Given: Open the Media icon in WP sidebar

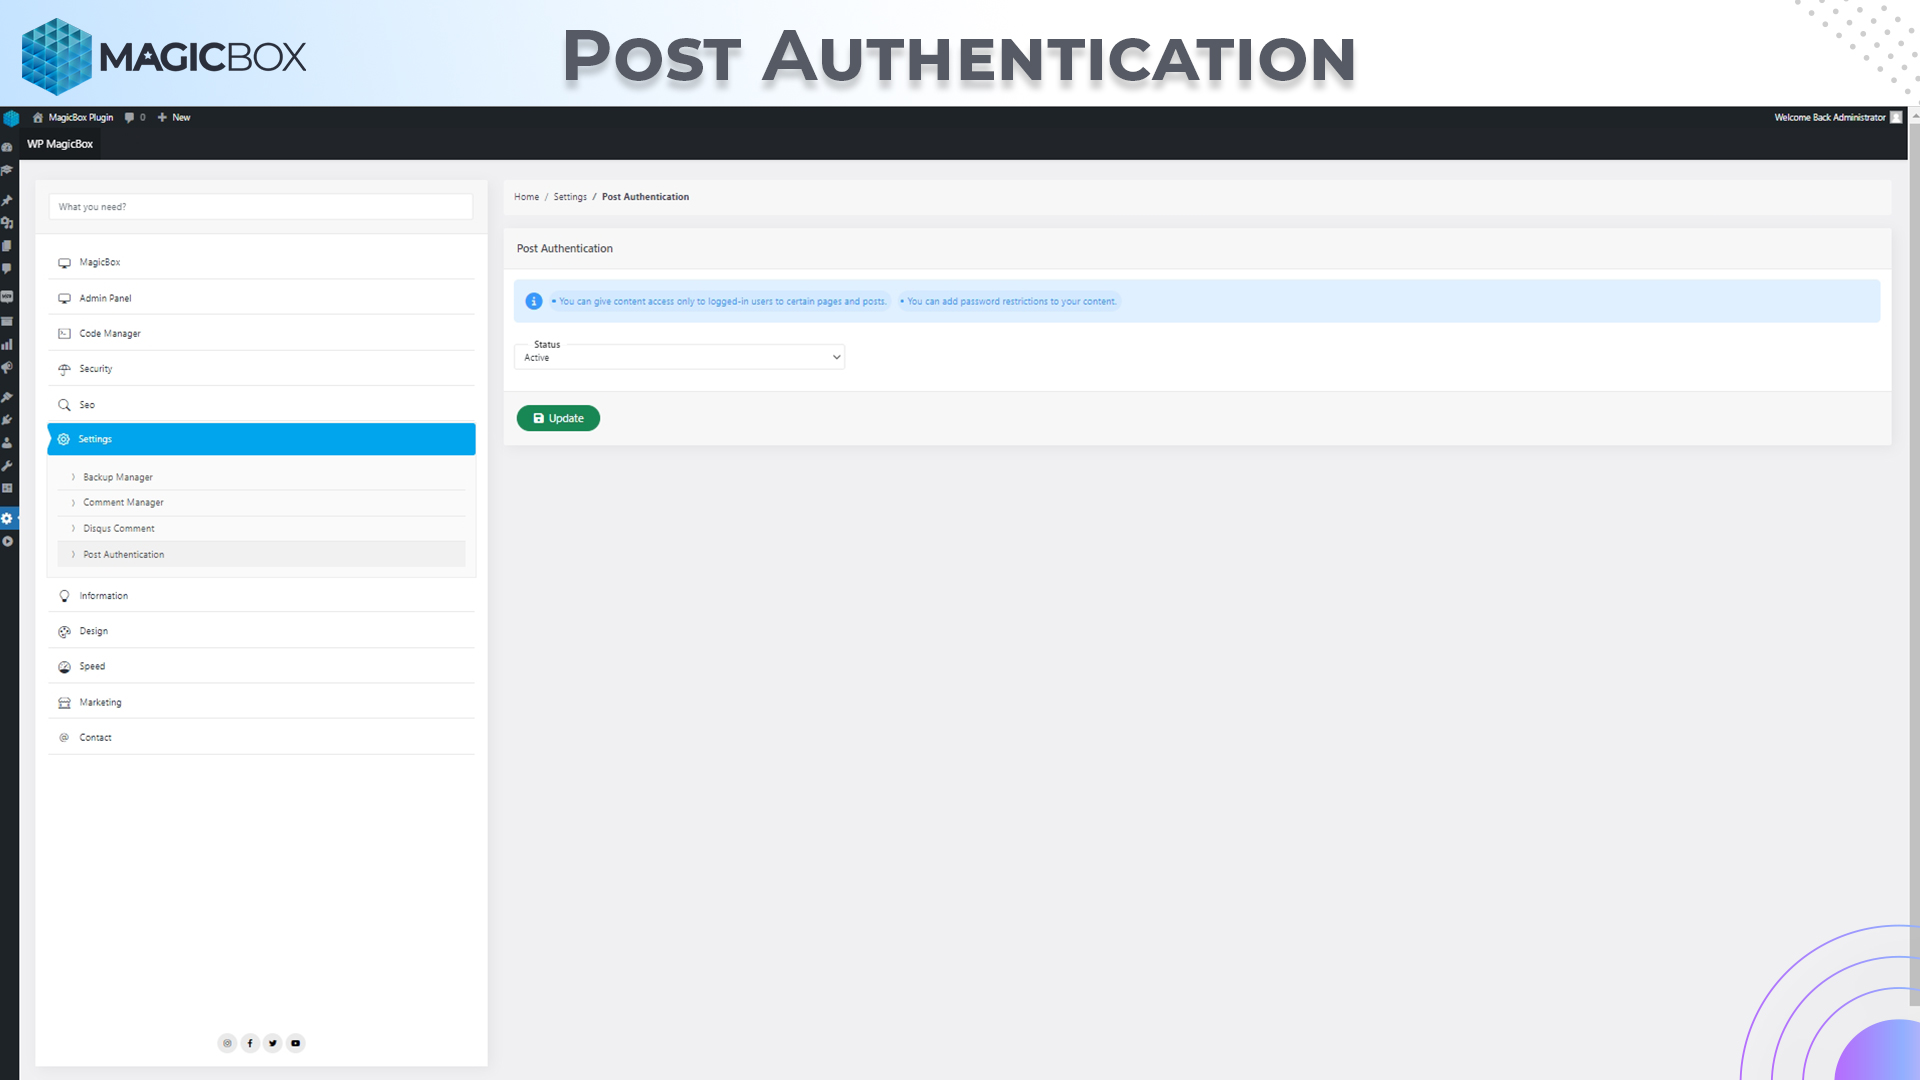Looking at the screenshot, I should (7, 223).
